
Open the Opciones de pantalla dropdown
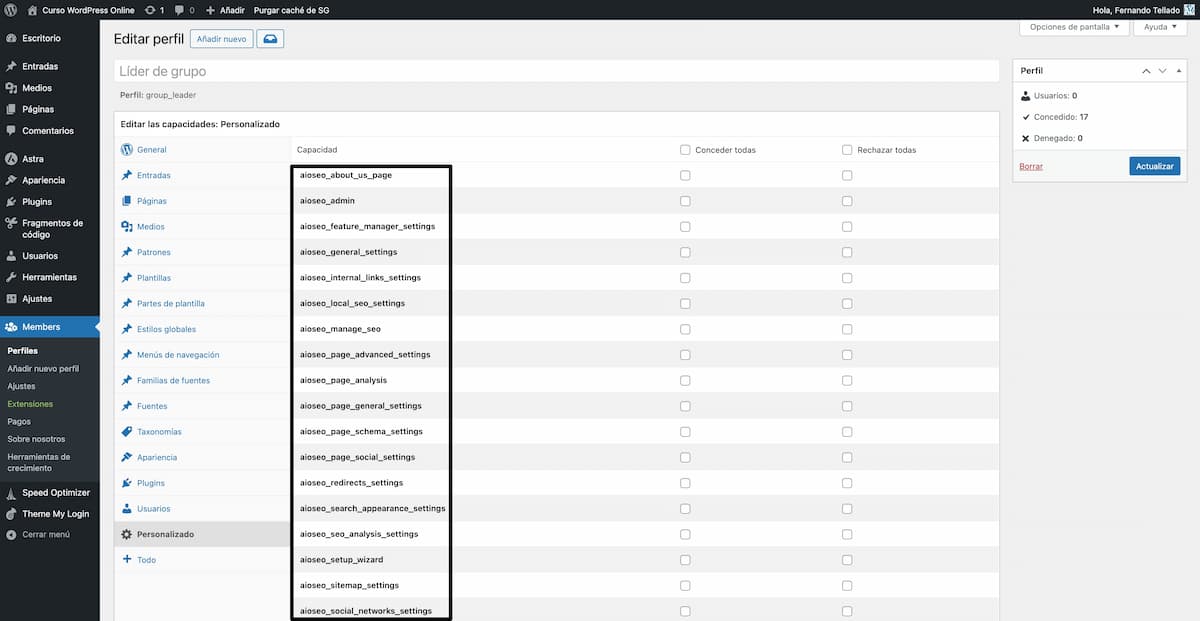coord(1074,27)
